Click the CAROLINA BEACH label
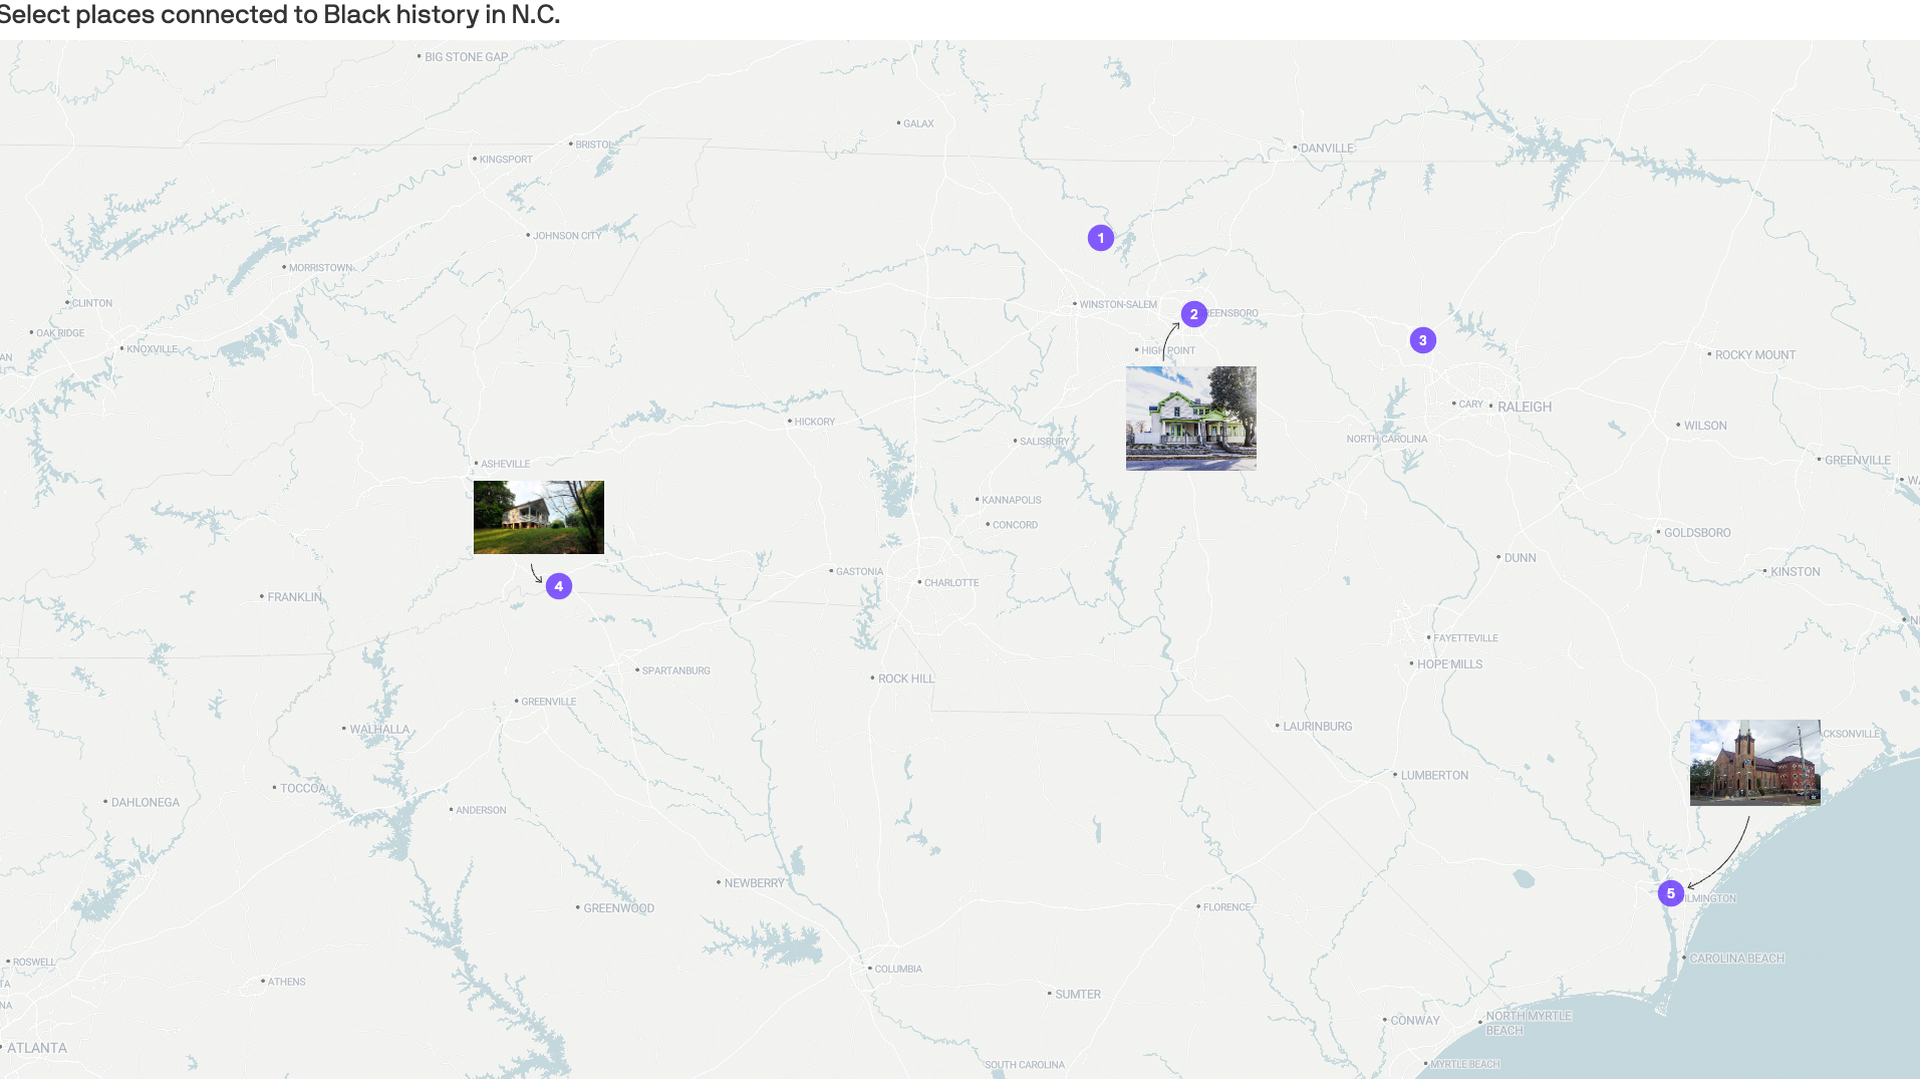 point(1737,959)
